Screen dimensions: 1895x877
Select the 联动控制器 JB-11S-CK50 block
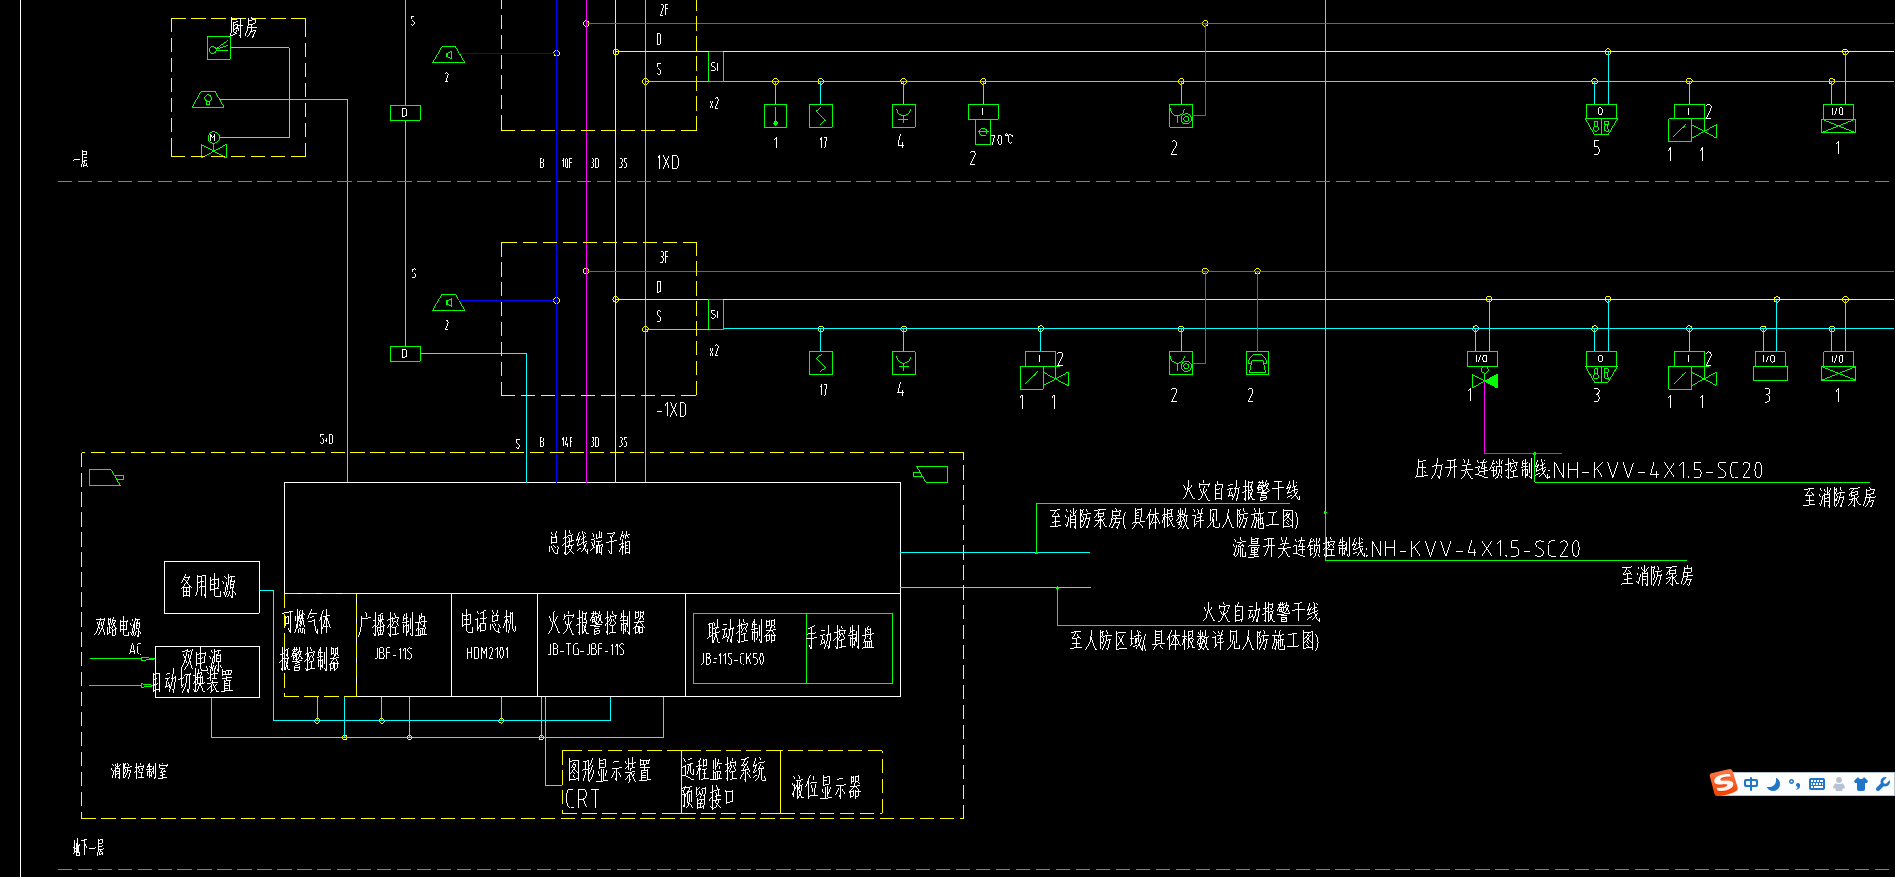[749, 648]
